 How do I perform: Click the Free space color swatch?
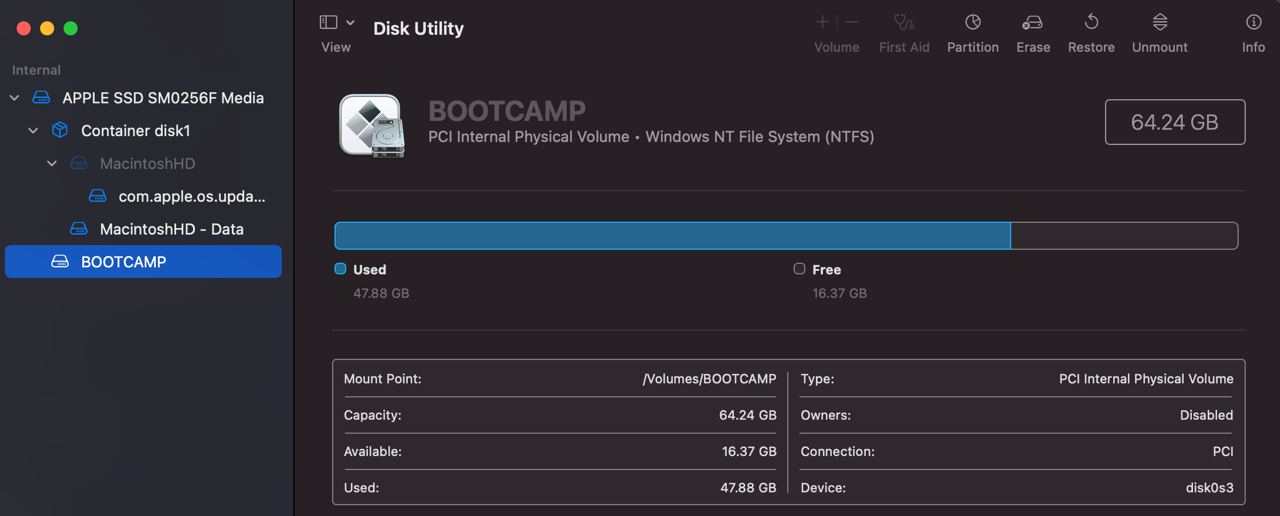pyautogui.click(x=799, y=269)
